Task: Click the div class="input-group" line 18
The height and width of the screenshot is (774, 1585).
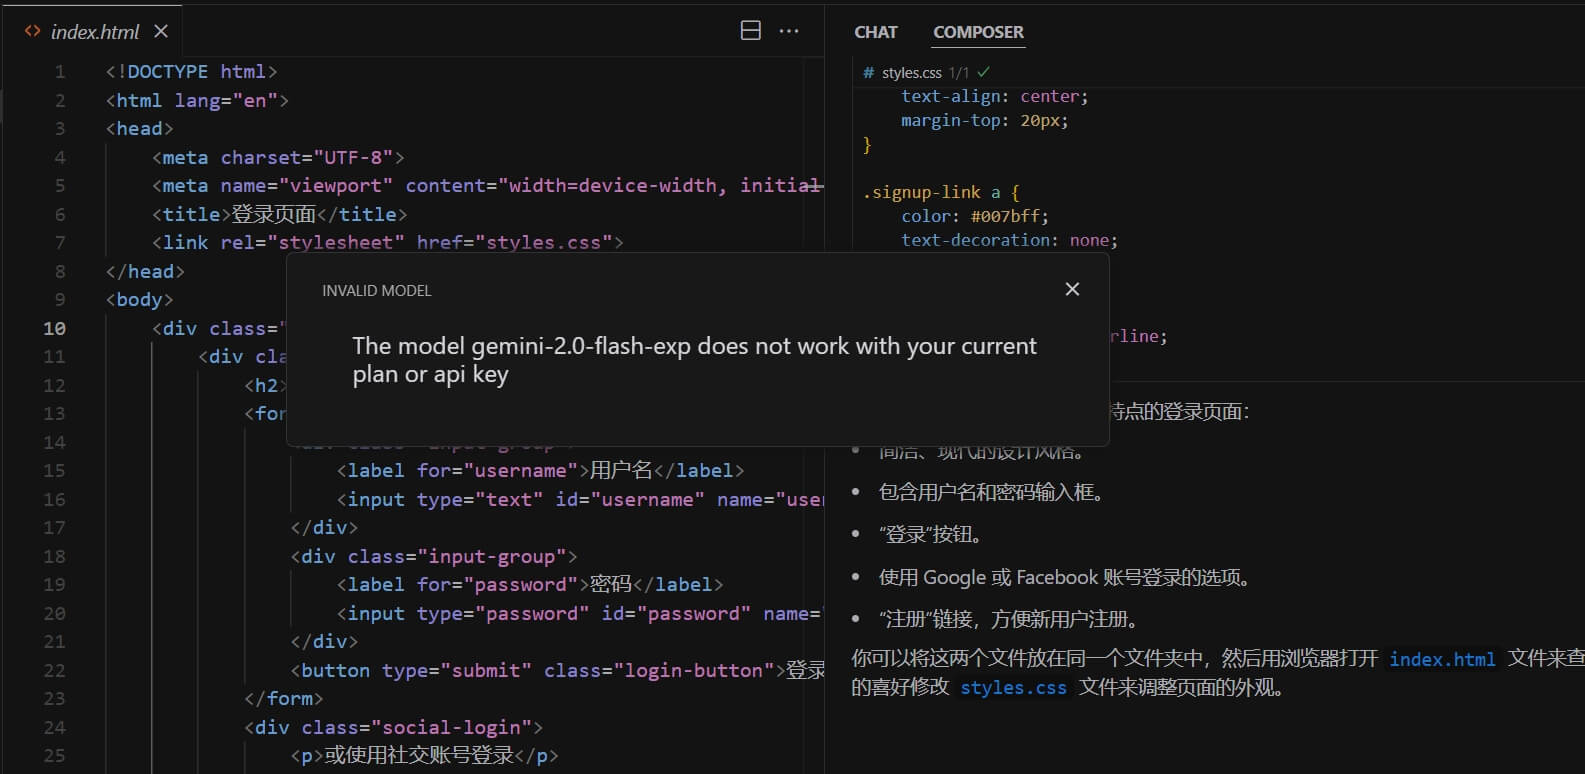Action: [x=434, y=556]
